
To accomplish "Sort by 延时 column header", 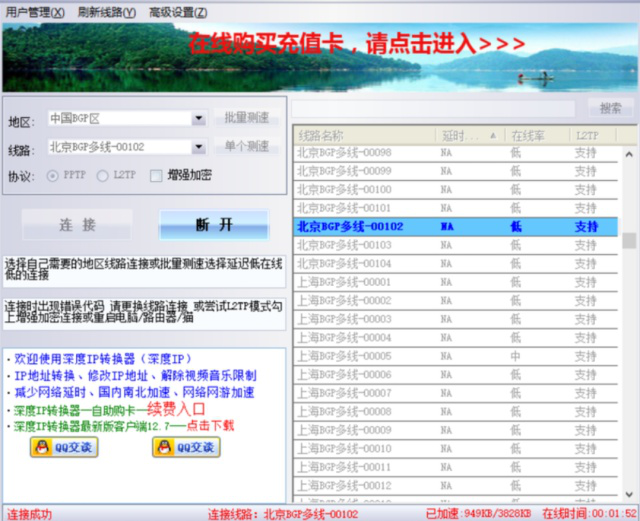I will pyautogui.click(x=471, y=136).
